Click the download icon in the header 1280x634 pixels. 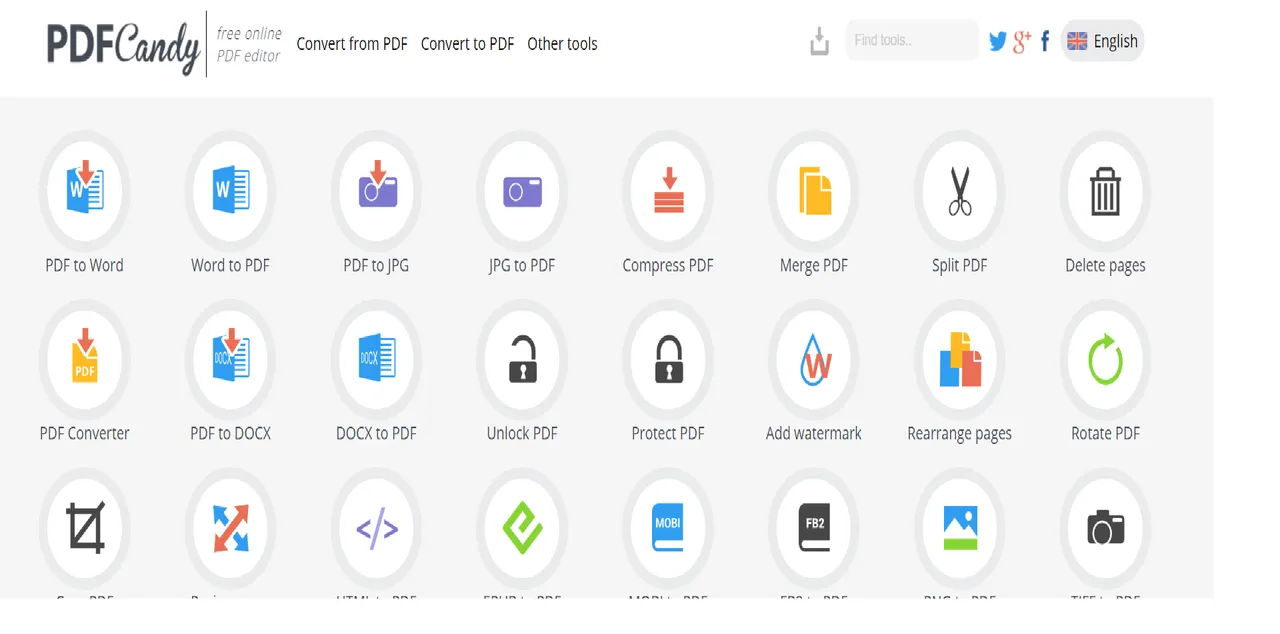(x=820, y=41)
